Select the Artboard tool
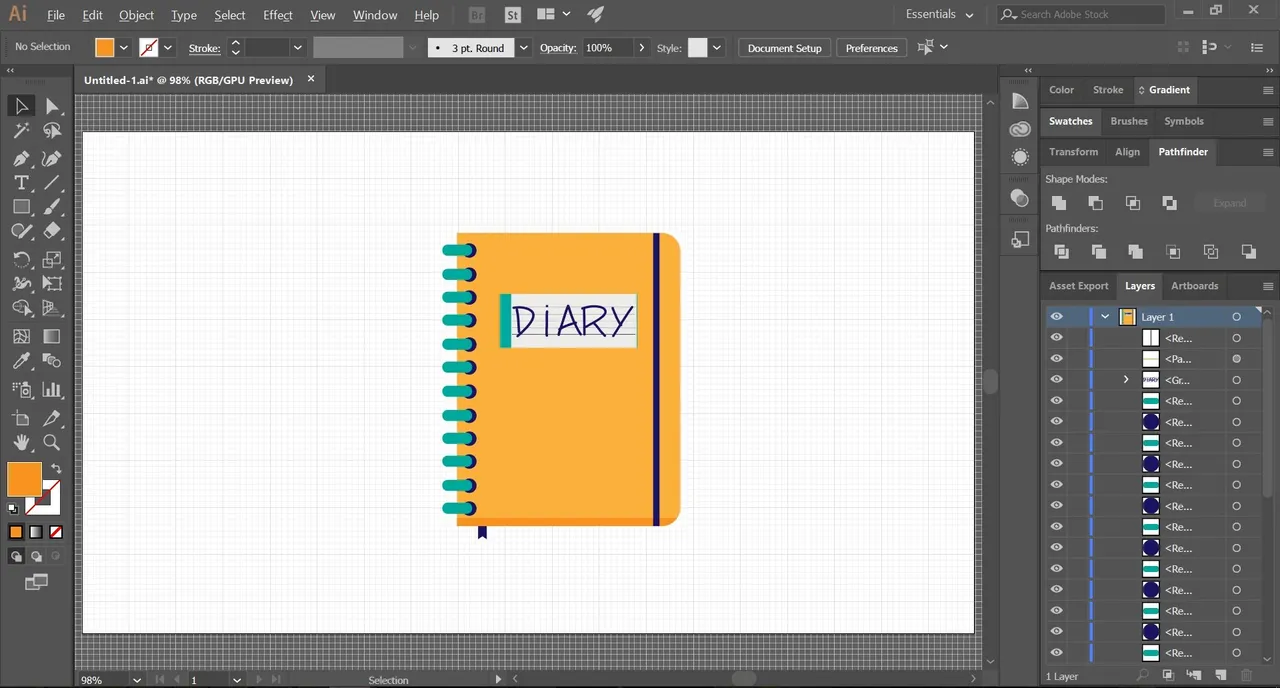The image size is (1280, 688). 21,418
